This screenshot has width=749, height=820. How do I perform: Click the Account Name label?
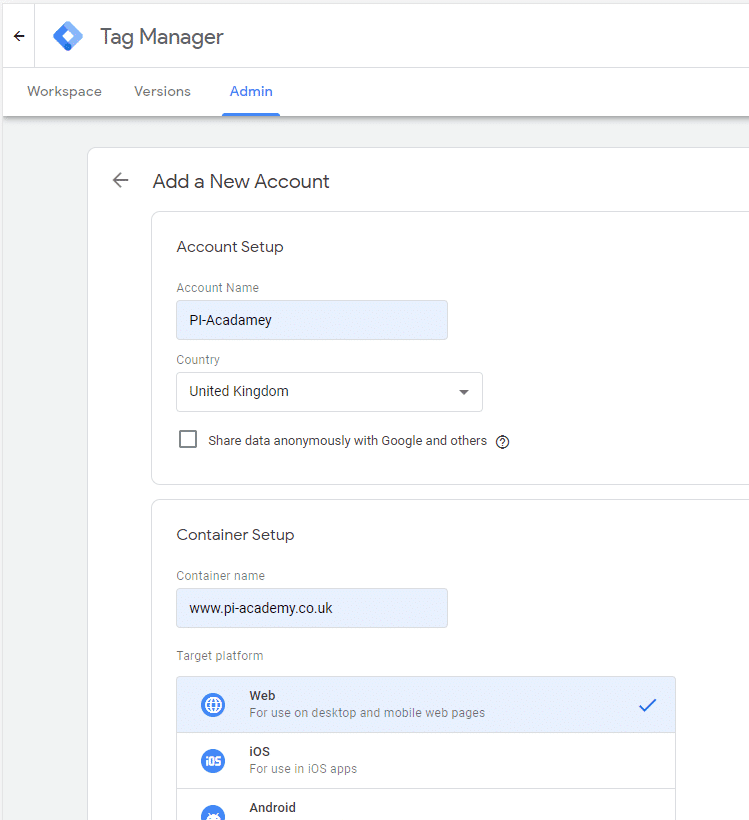coord(218,288)
